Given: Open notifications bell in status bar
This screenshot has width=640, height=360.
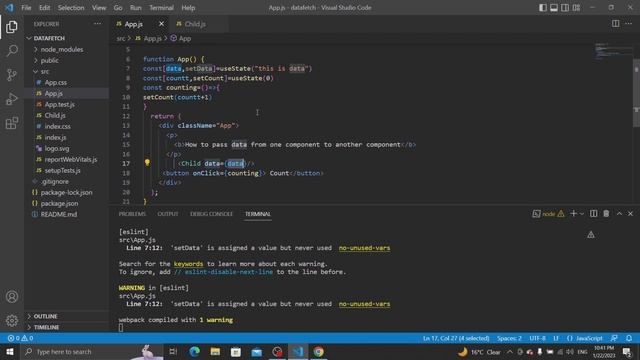Looking at the screenshot, I should [x=629, y=338].
